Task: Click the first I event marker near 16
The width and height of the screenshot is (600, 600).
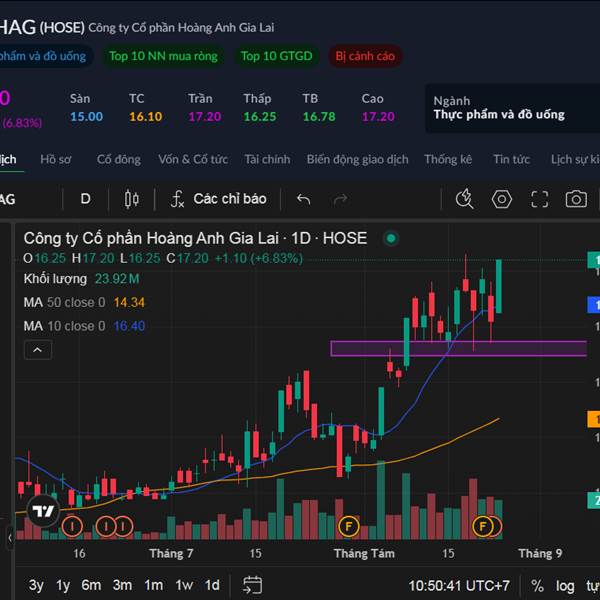Action: click(x=72, y=527)
